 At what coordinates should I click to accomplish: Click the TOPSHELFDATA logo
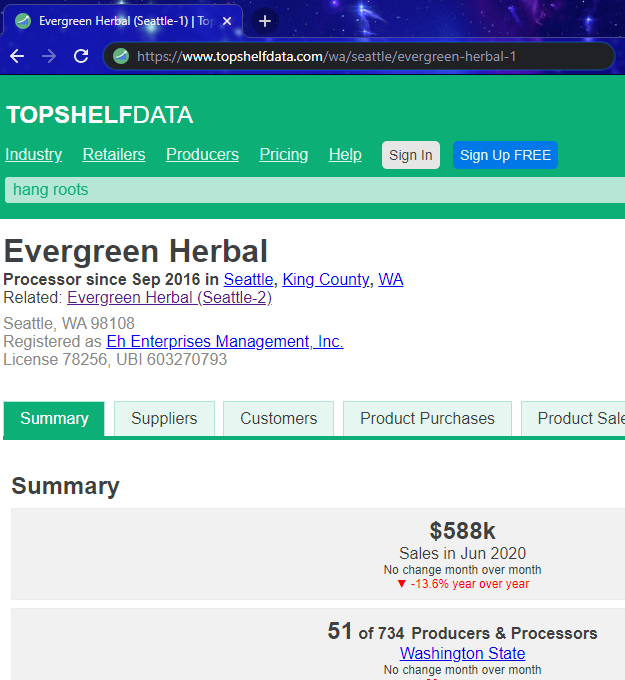(100, 115)
